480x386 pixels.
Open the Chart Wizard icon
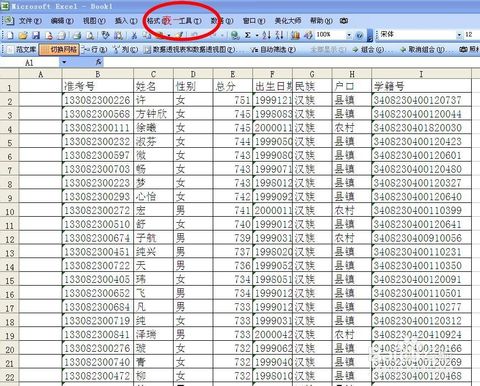click(x=295, y=35)
